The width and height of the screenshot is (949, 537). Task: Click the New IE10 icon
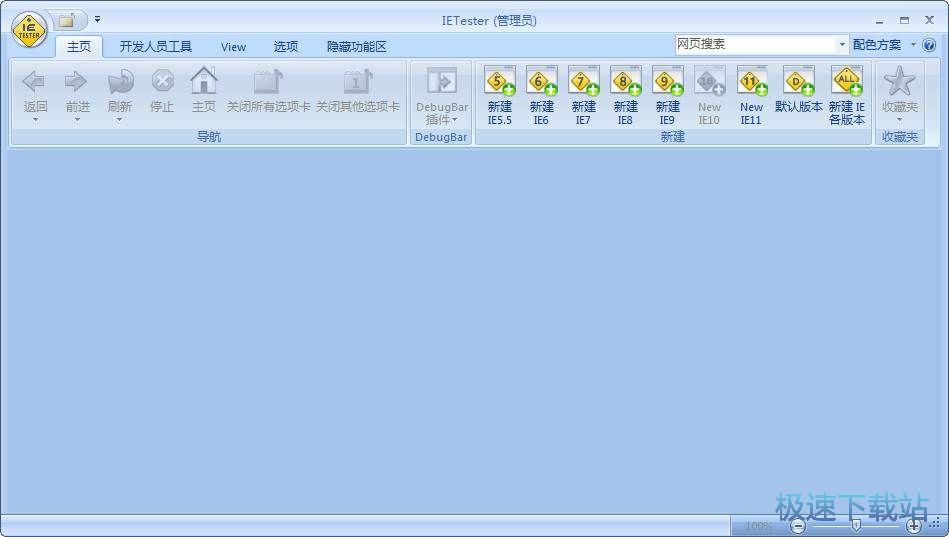pyautogui.click(x=709, y=81)
